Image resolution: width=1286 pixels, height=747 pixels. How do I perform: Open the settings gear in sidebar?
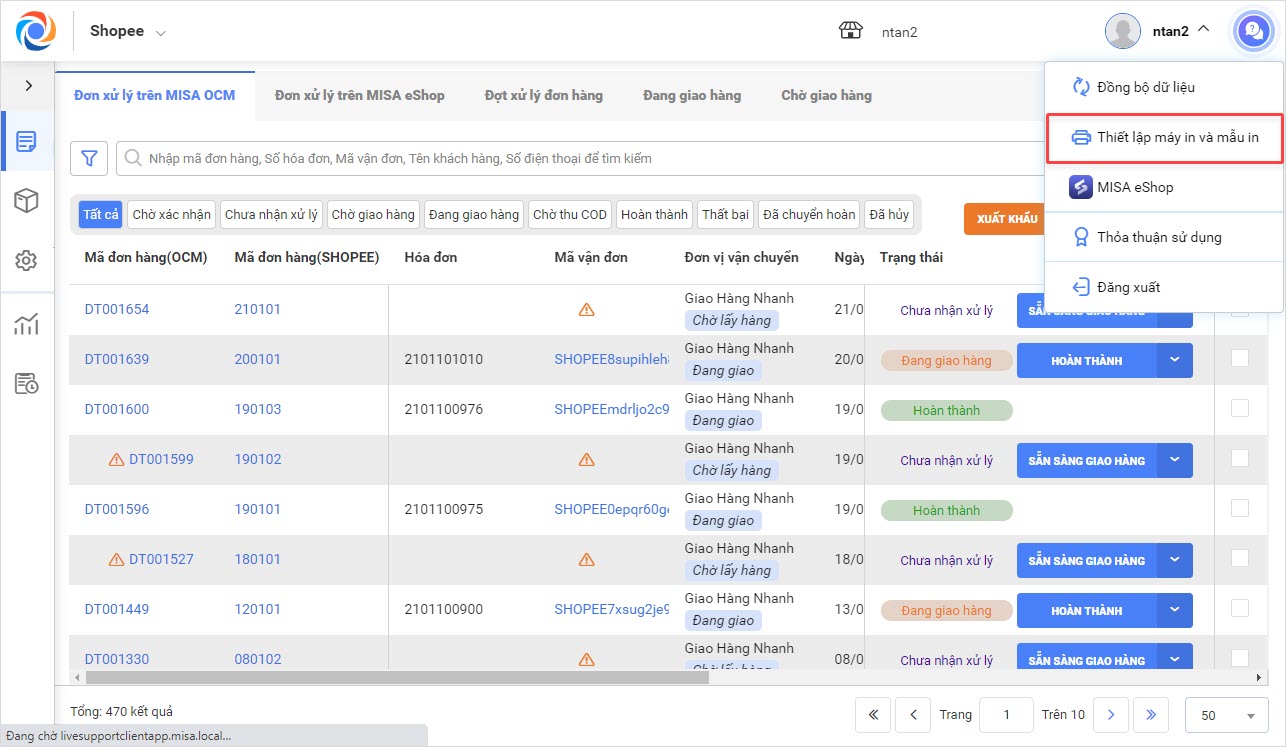[27, 261]
